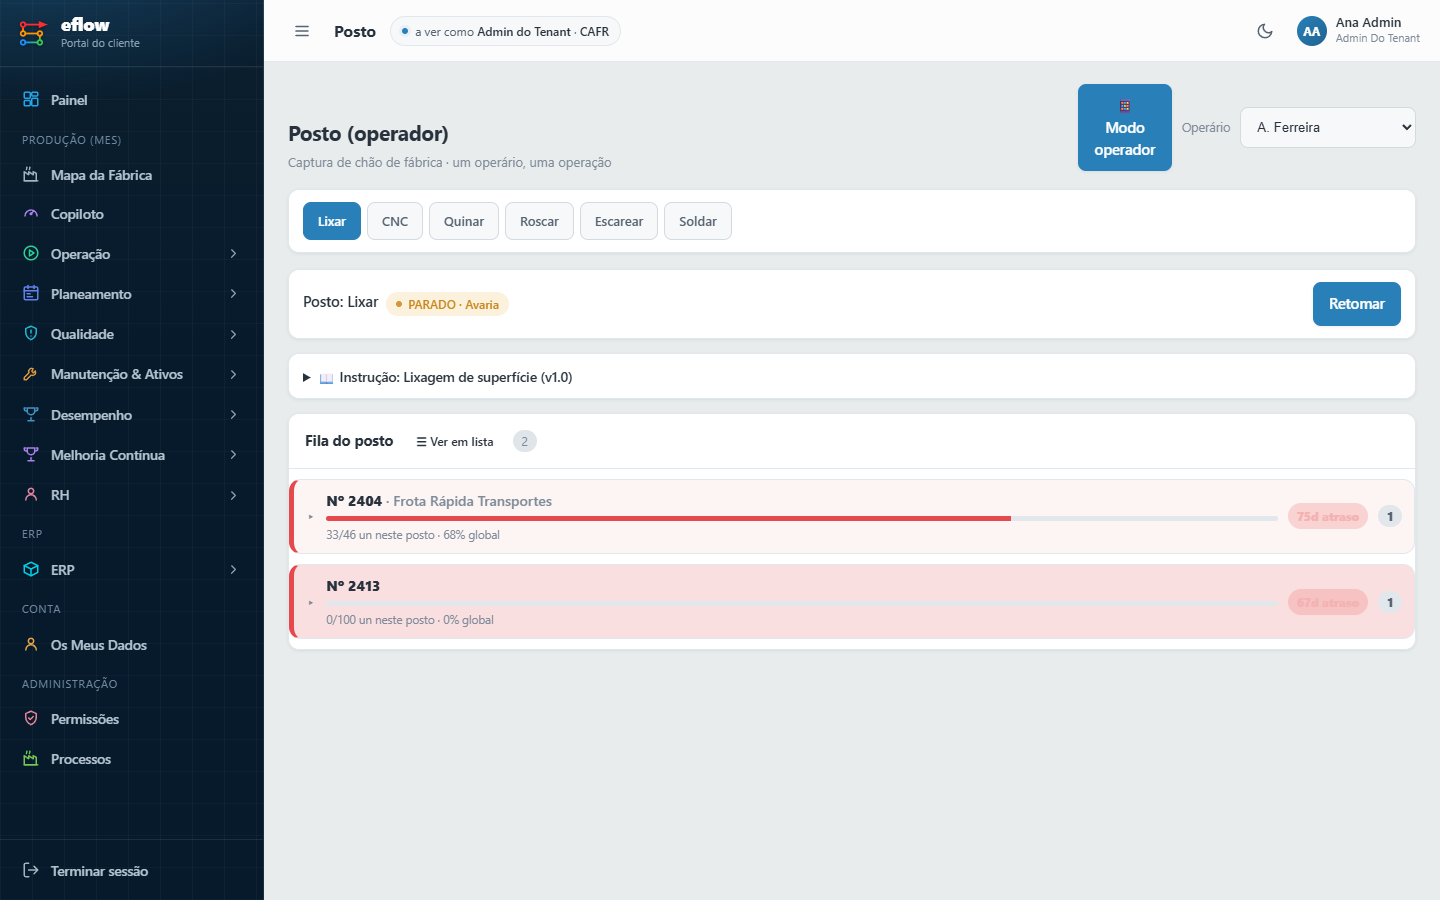
Task: Click the Os Meus Dados user icon
Action: coord(31,645)
